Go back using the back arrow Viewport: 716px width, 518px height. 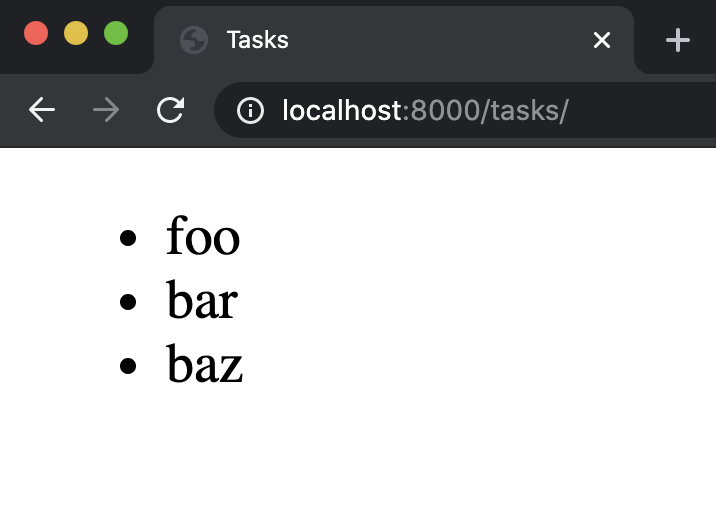coord(42,110)
